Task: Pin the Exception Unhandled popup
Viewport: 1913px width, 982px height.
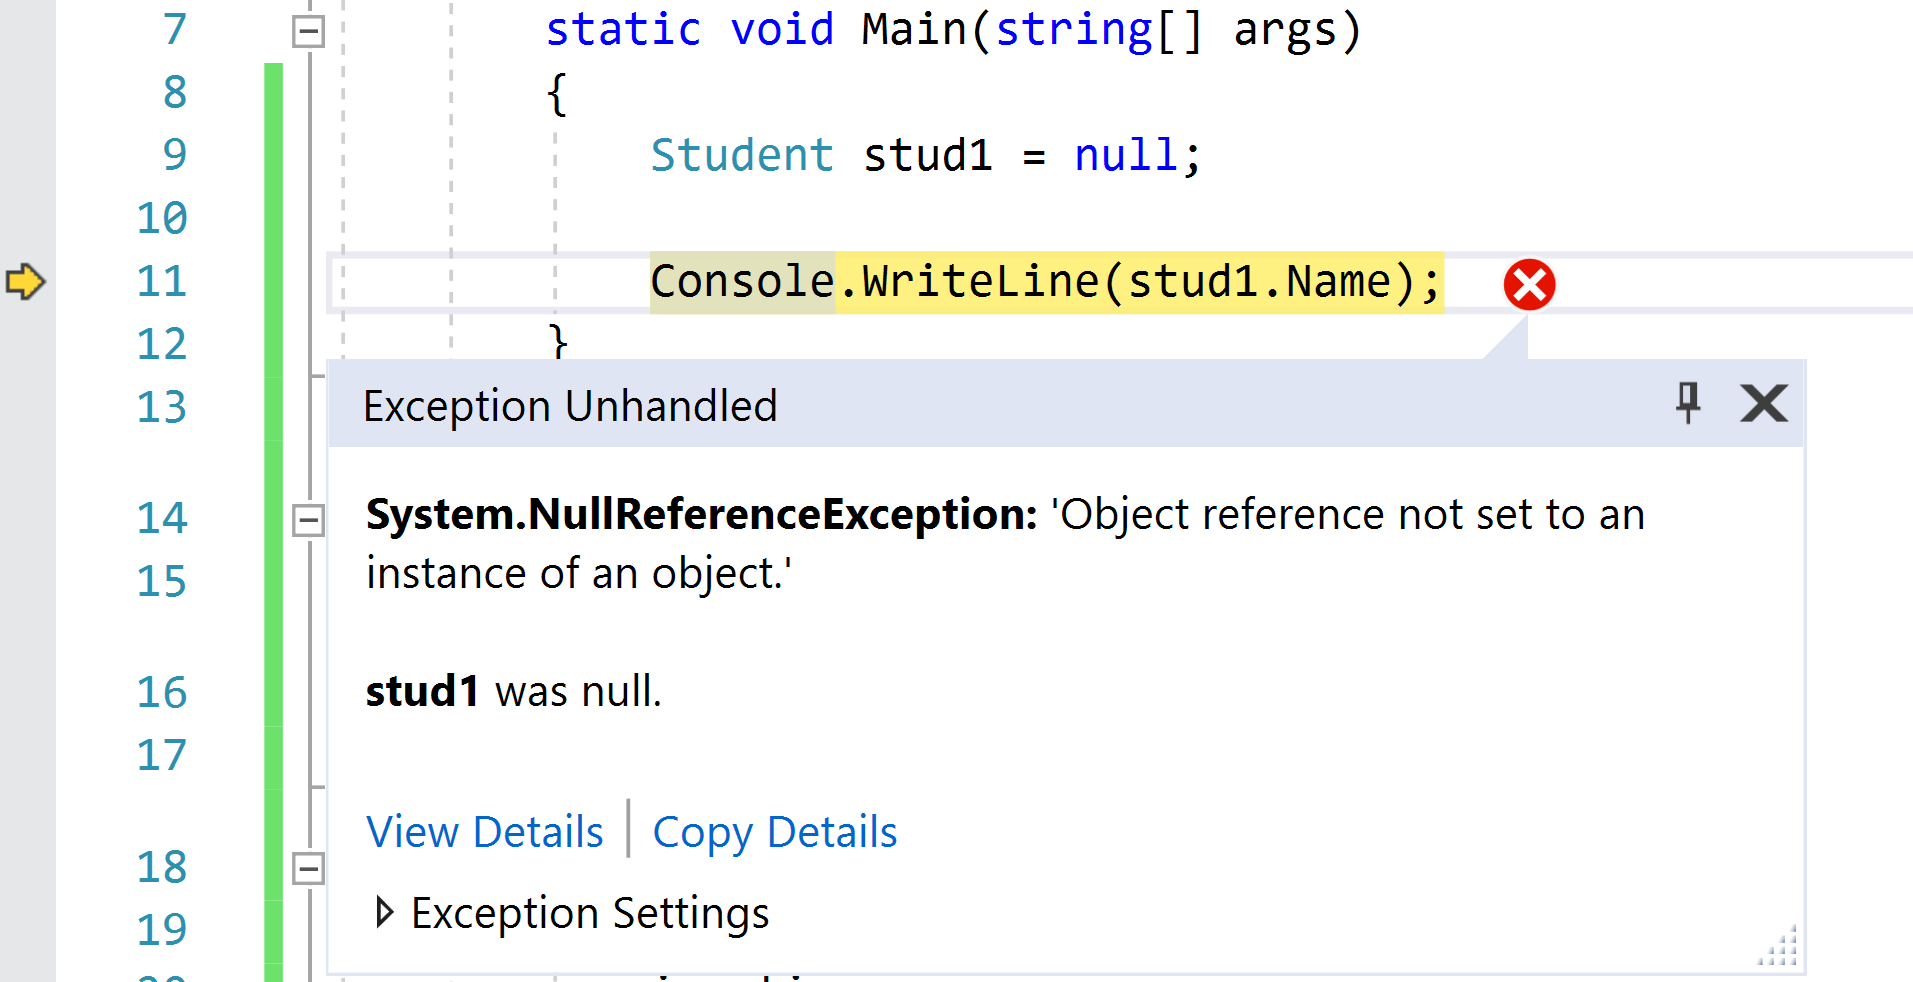Action: (1688, 403)
